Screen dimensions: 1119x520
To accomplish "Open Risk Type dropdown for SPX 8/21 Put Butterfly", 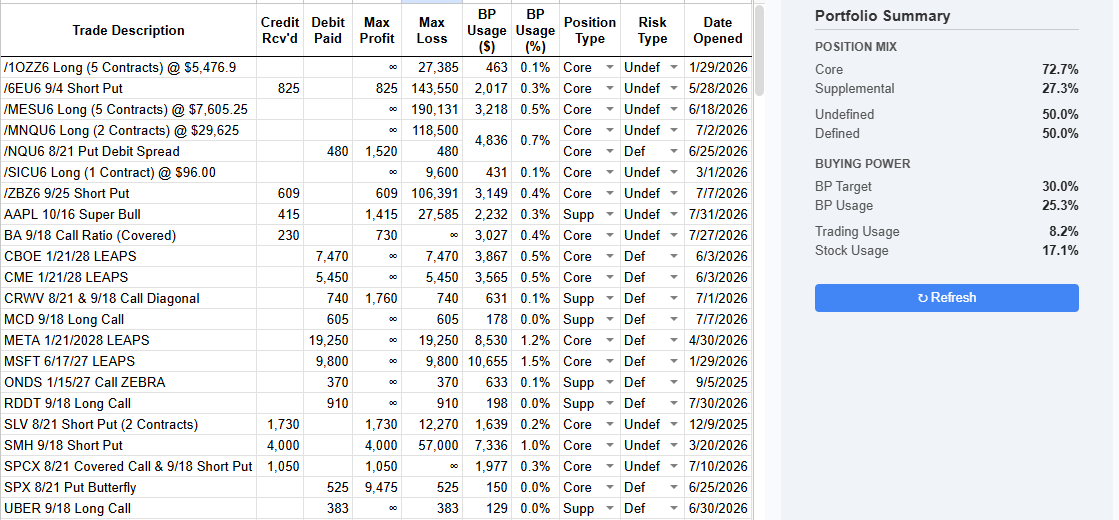I will 674,487.
